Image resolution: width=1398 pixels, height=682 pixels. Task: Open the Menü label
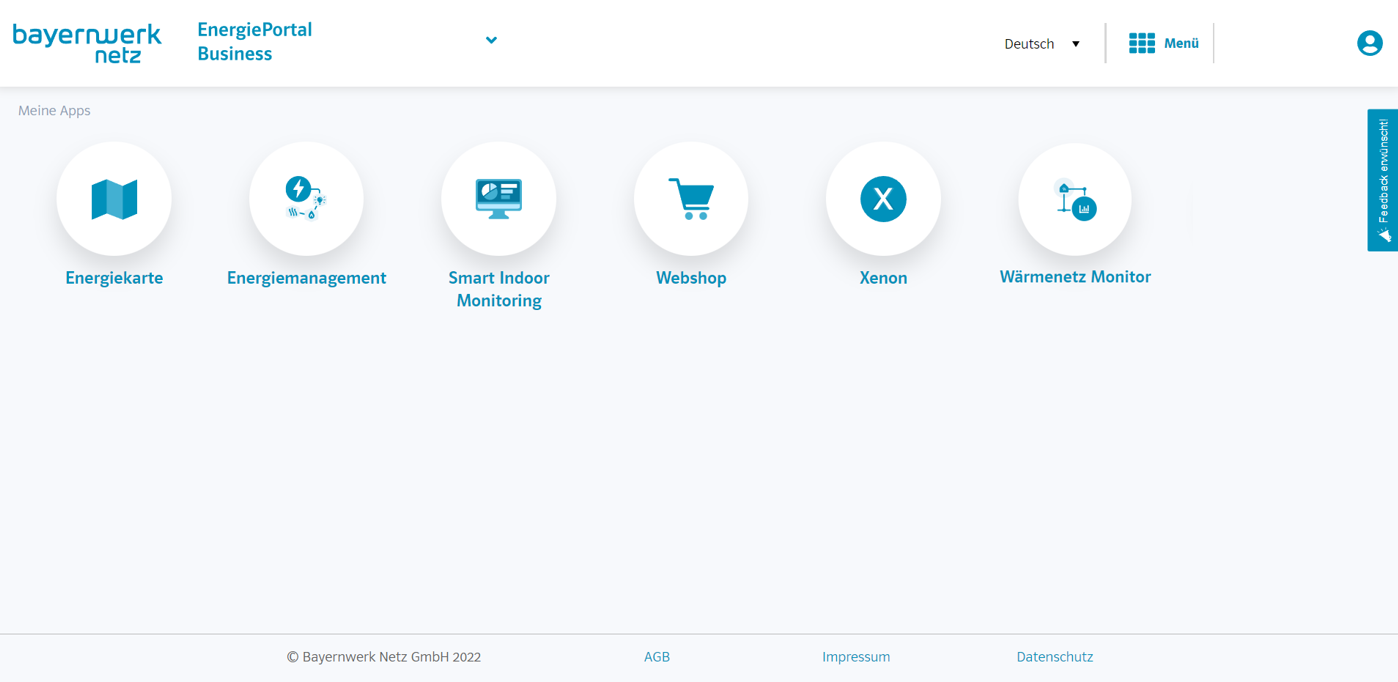coord(1181,43)
